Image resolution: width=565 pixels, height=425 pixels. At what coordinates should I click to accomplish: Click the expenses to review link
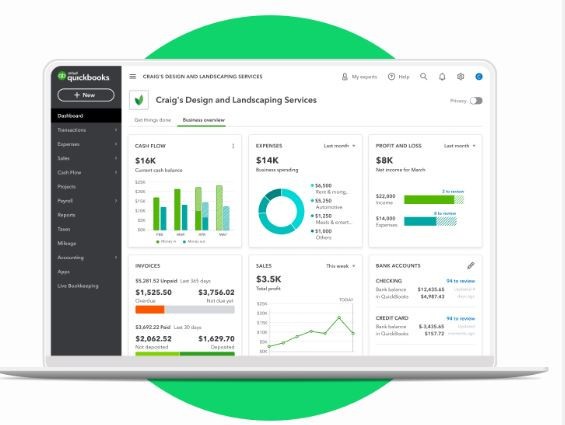point(445,213)
